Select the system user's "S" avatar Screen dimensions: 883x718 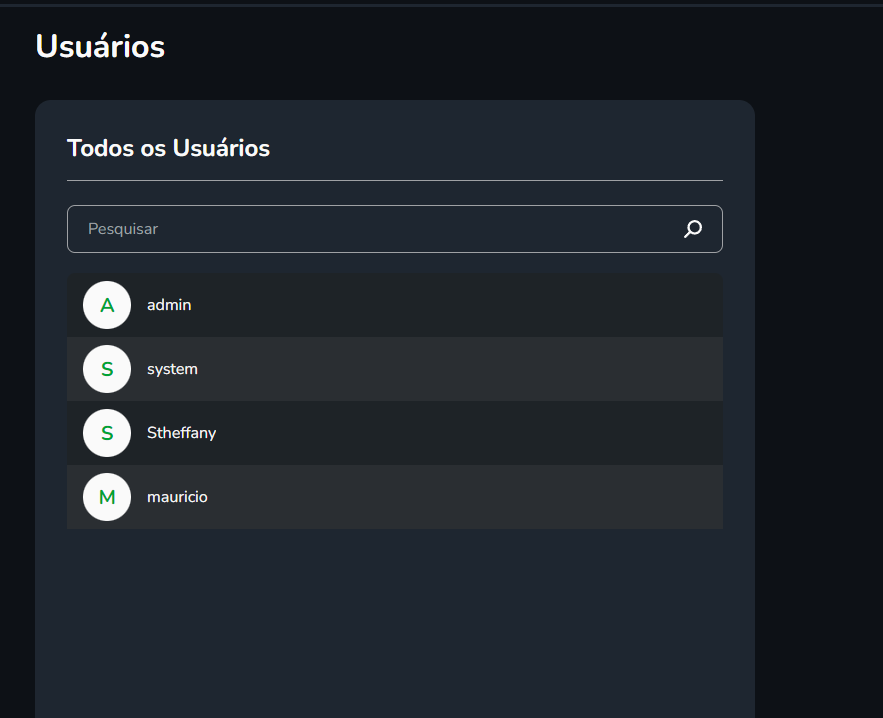(107, 369)
